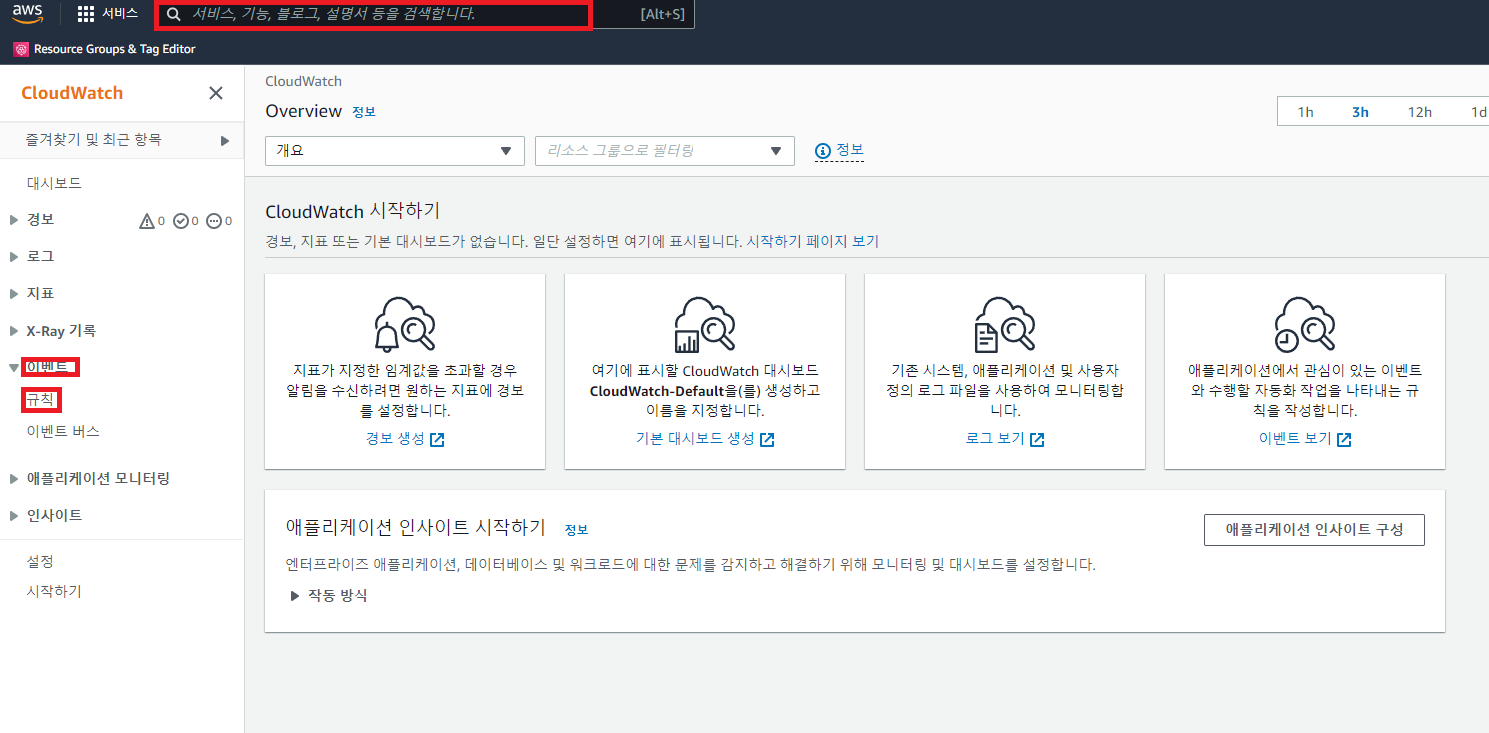Click the search magnifier icon in top bar

point(174,14)
